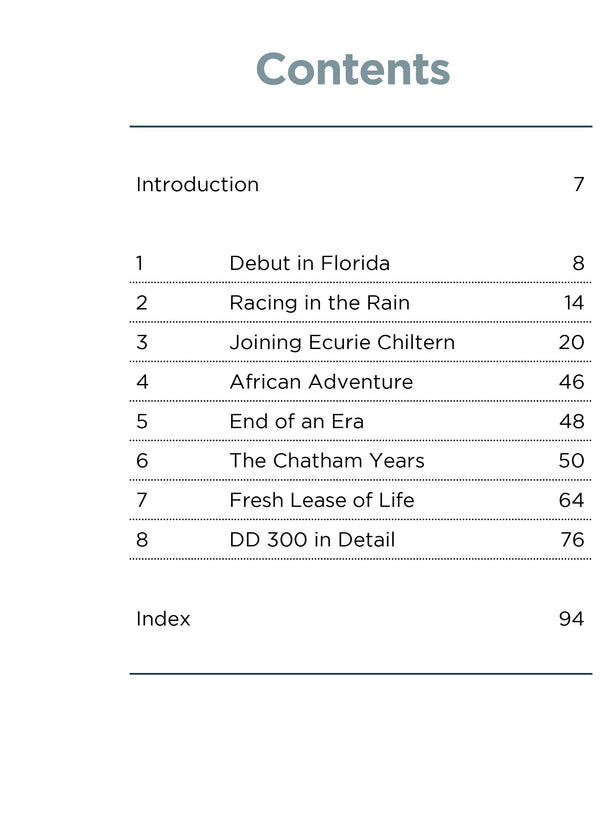Jump to page 94
The width and height of the screenshot is (600, 817).
click(571, 618)
